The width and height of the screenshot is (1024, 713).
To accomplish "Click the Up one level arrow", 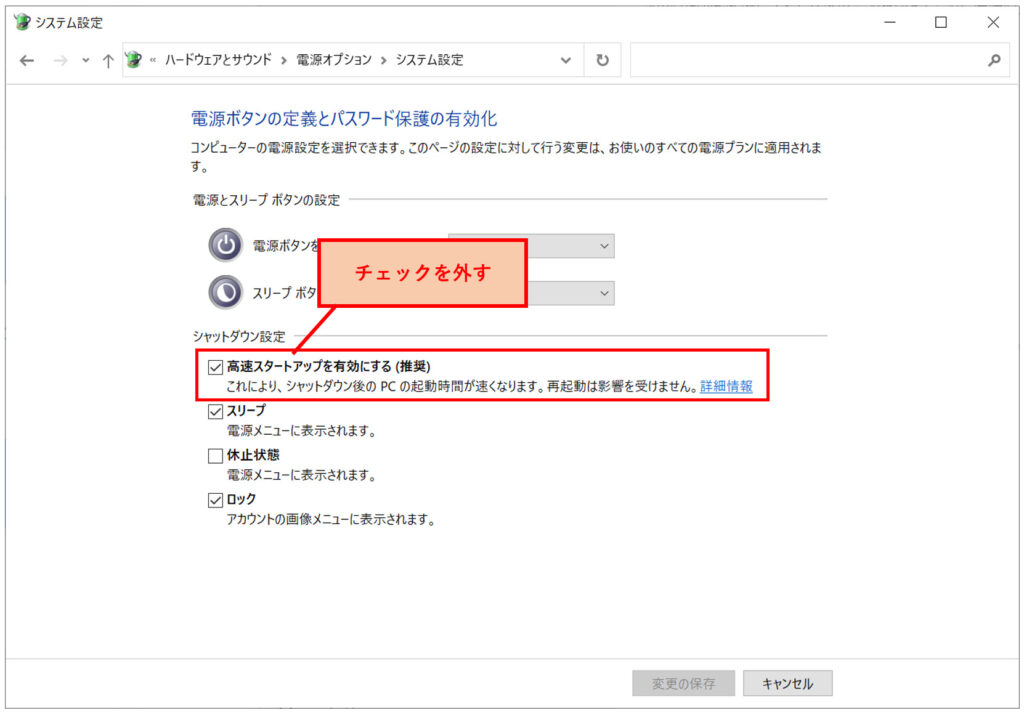I will click(108, 61).
